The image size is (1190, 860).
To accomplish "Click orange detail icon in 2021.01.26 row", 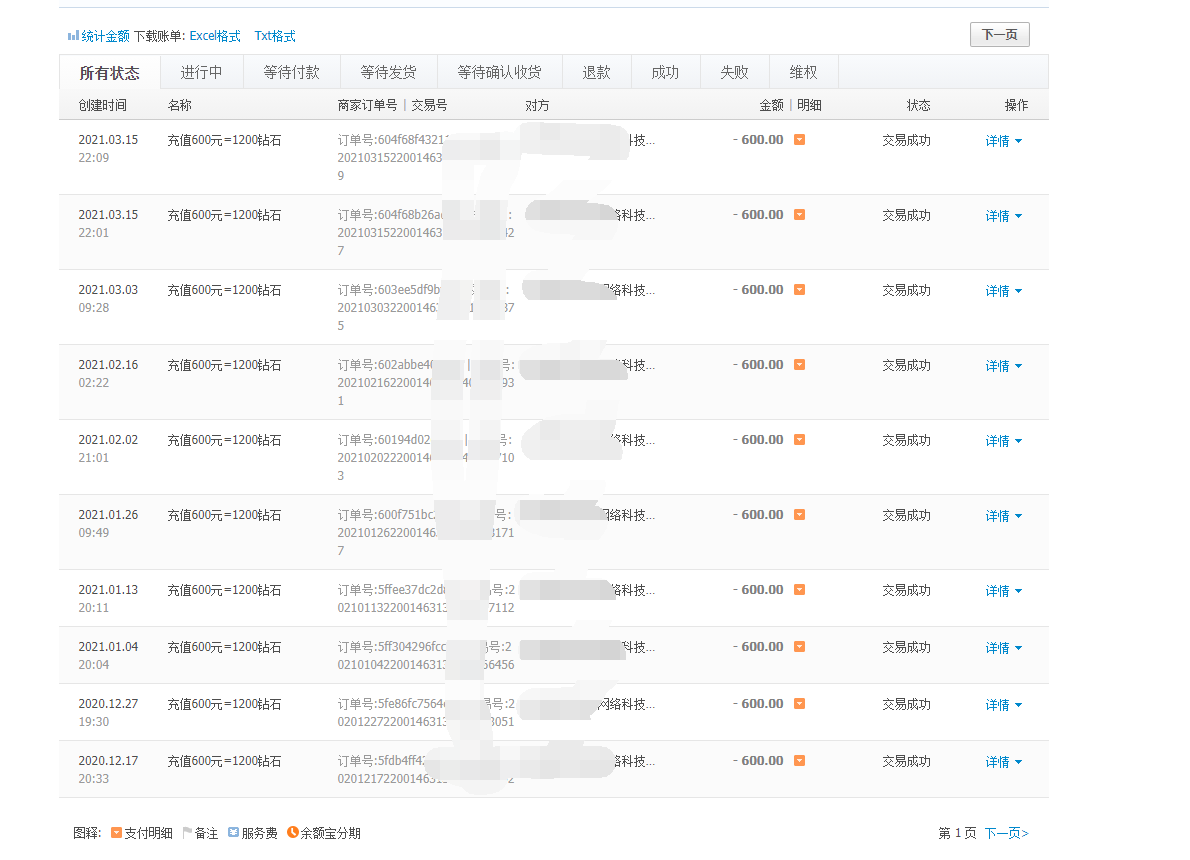I will (x=799, y=515).
